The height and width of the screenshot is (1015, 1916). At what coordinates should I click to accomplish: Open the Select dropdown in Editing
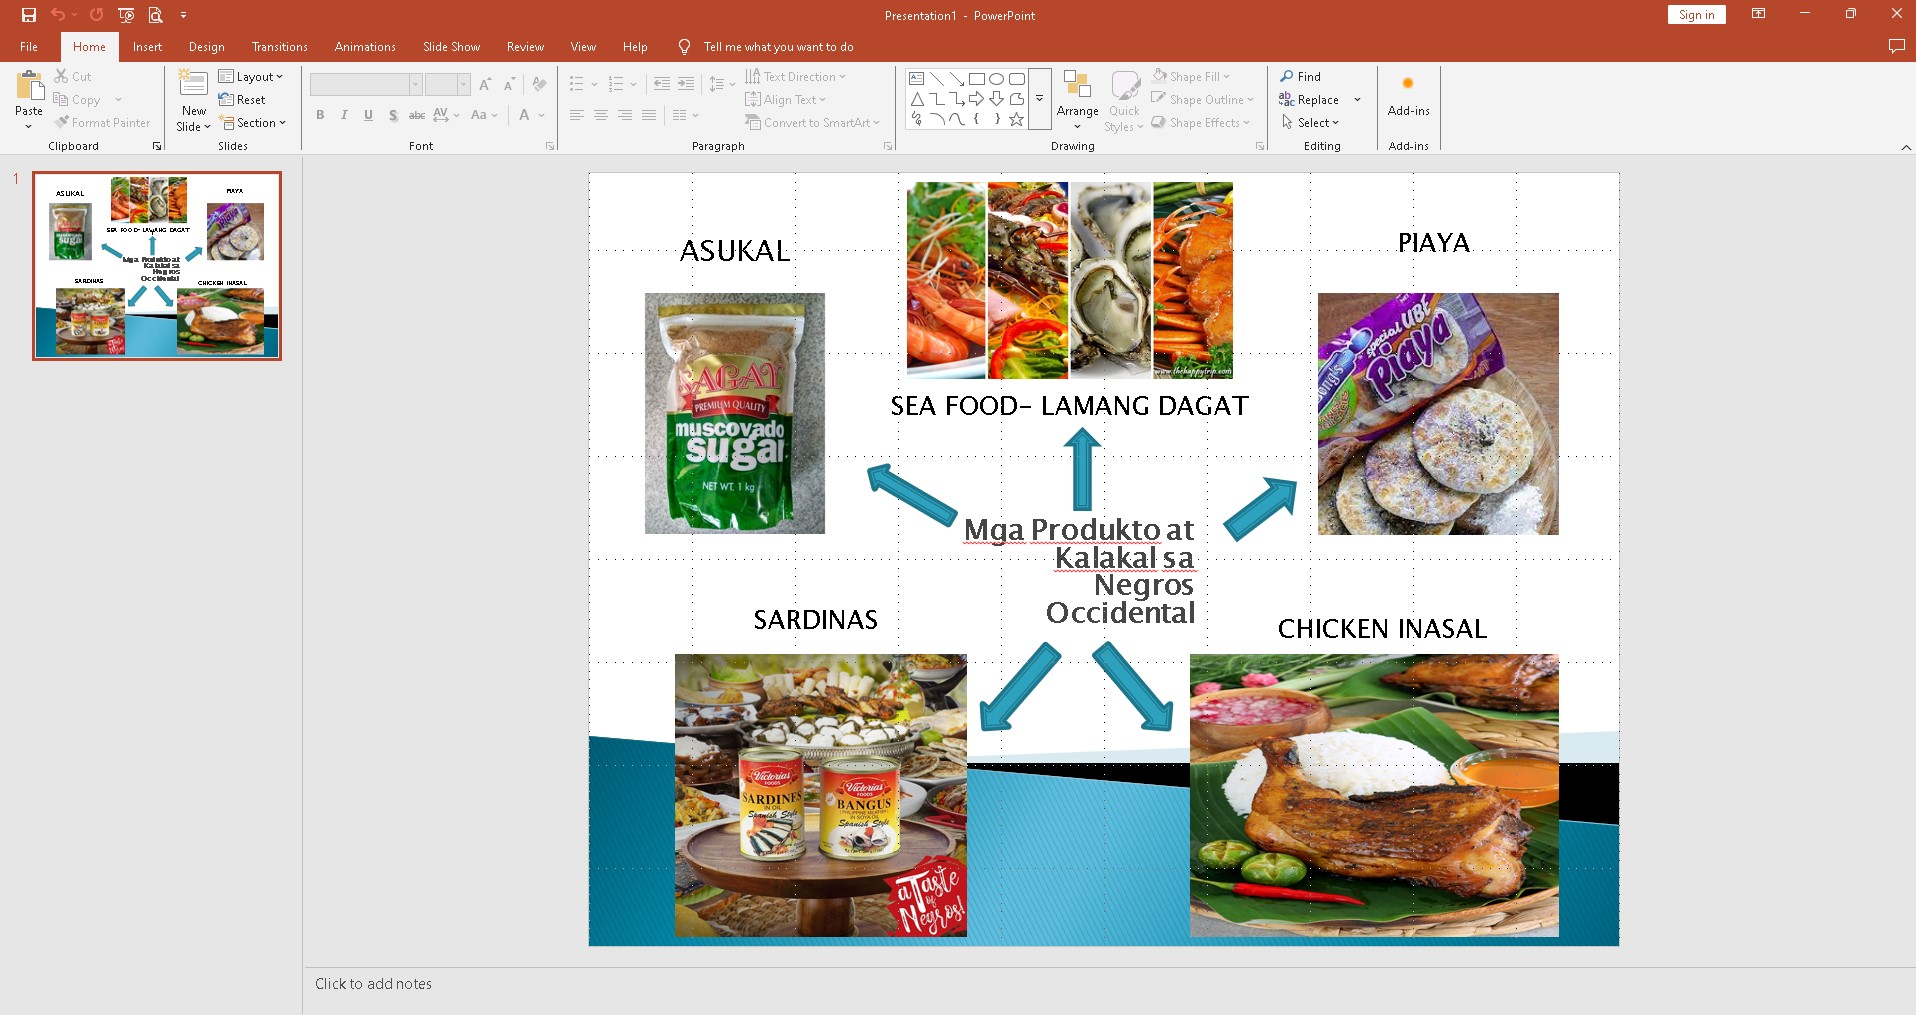coord(1309,122)
